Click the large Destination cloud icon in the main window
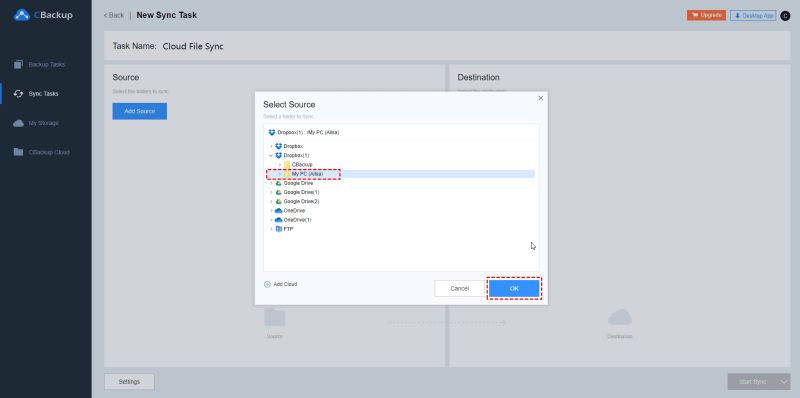Viewport: 800px width, 398px height. [x=620, y=317]
